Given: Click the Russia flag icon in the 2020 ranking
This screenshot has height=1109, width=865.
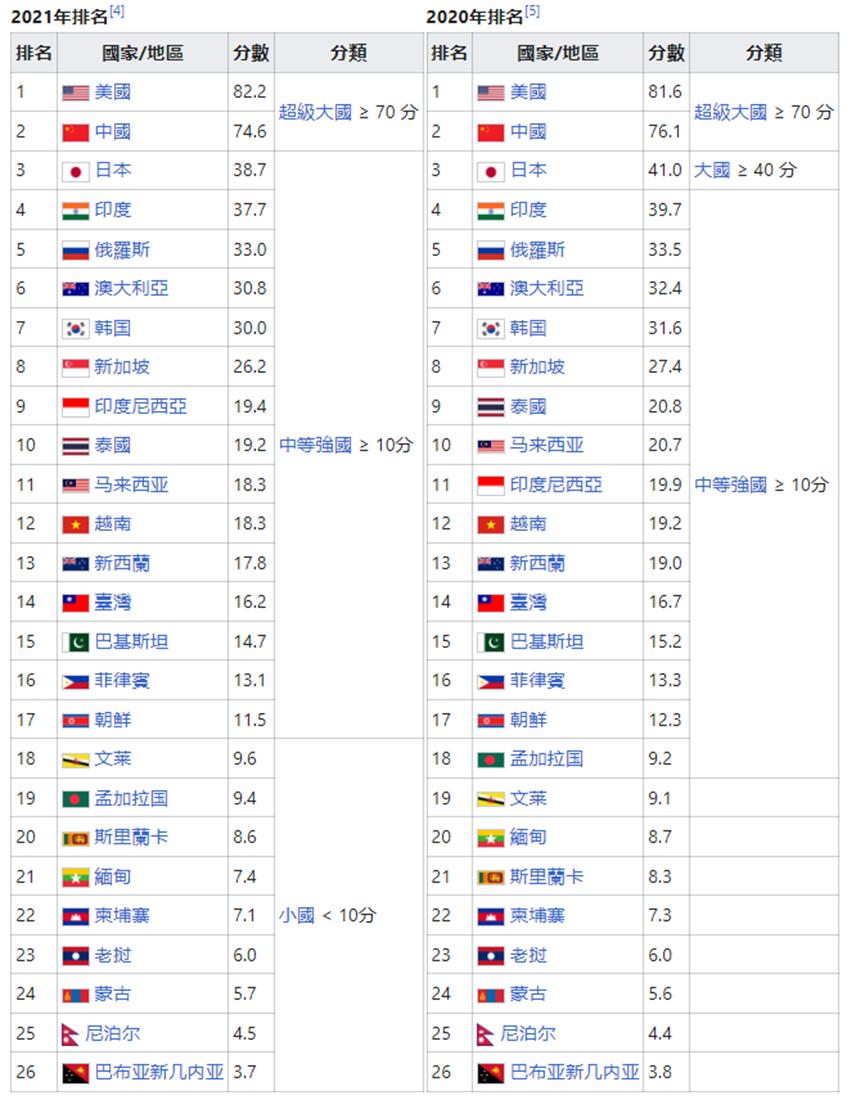Looking at the screenshot, I should point(492,248).
